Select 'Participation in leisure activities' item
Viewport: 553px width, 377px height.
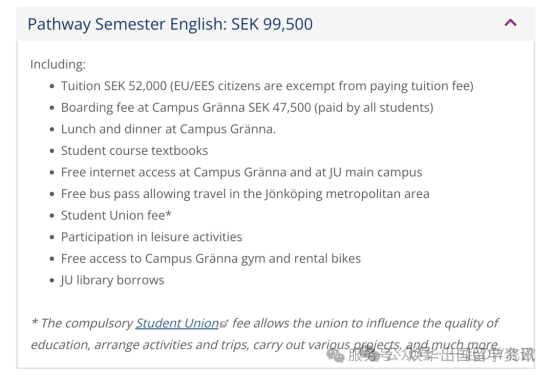[x=152, y=237]
